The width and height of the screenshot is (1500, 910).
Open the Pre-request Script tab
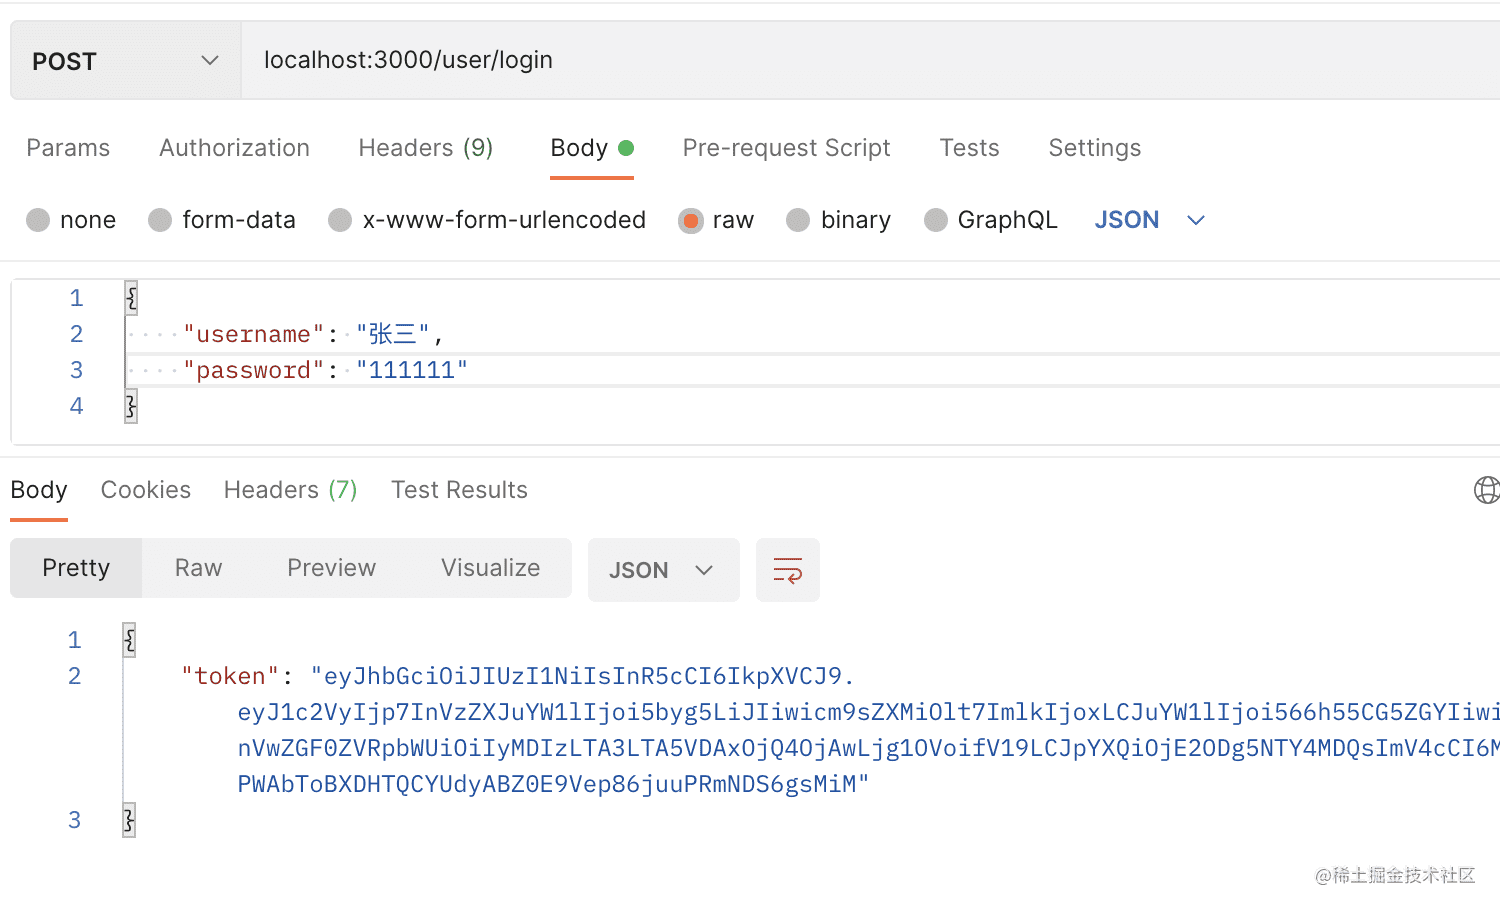click(x=786, y=148)
